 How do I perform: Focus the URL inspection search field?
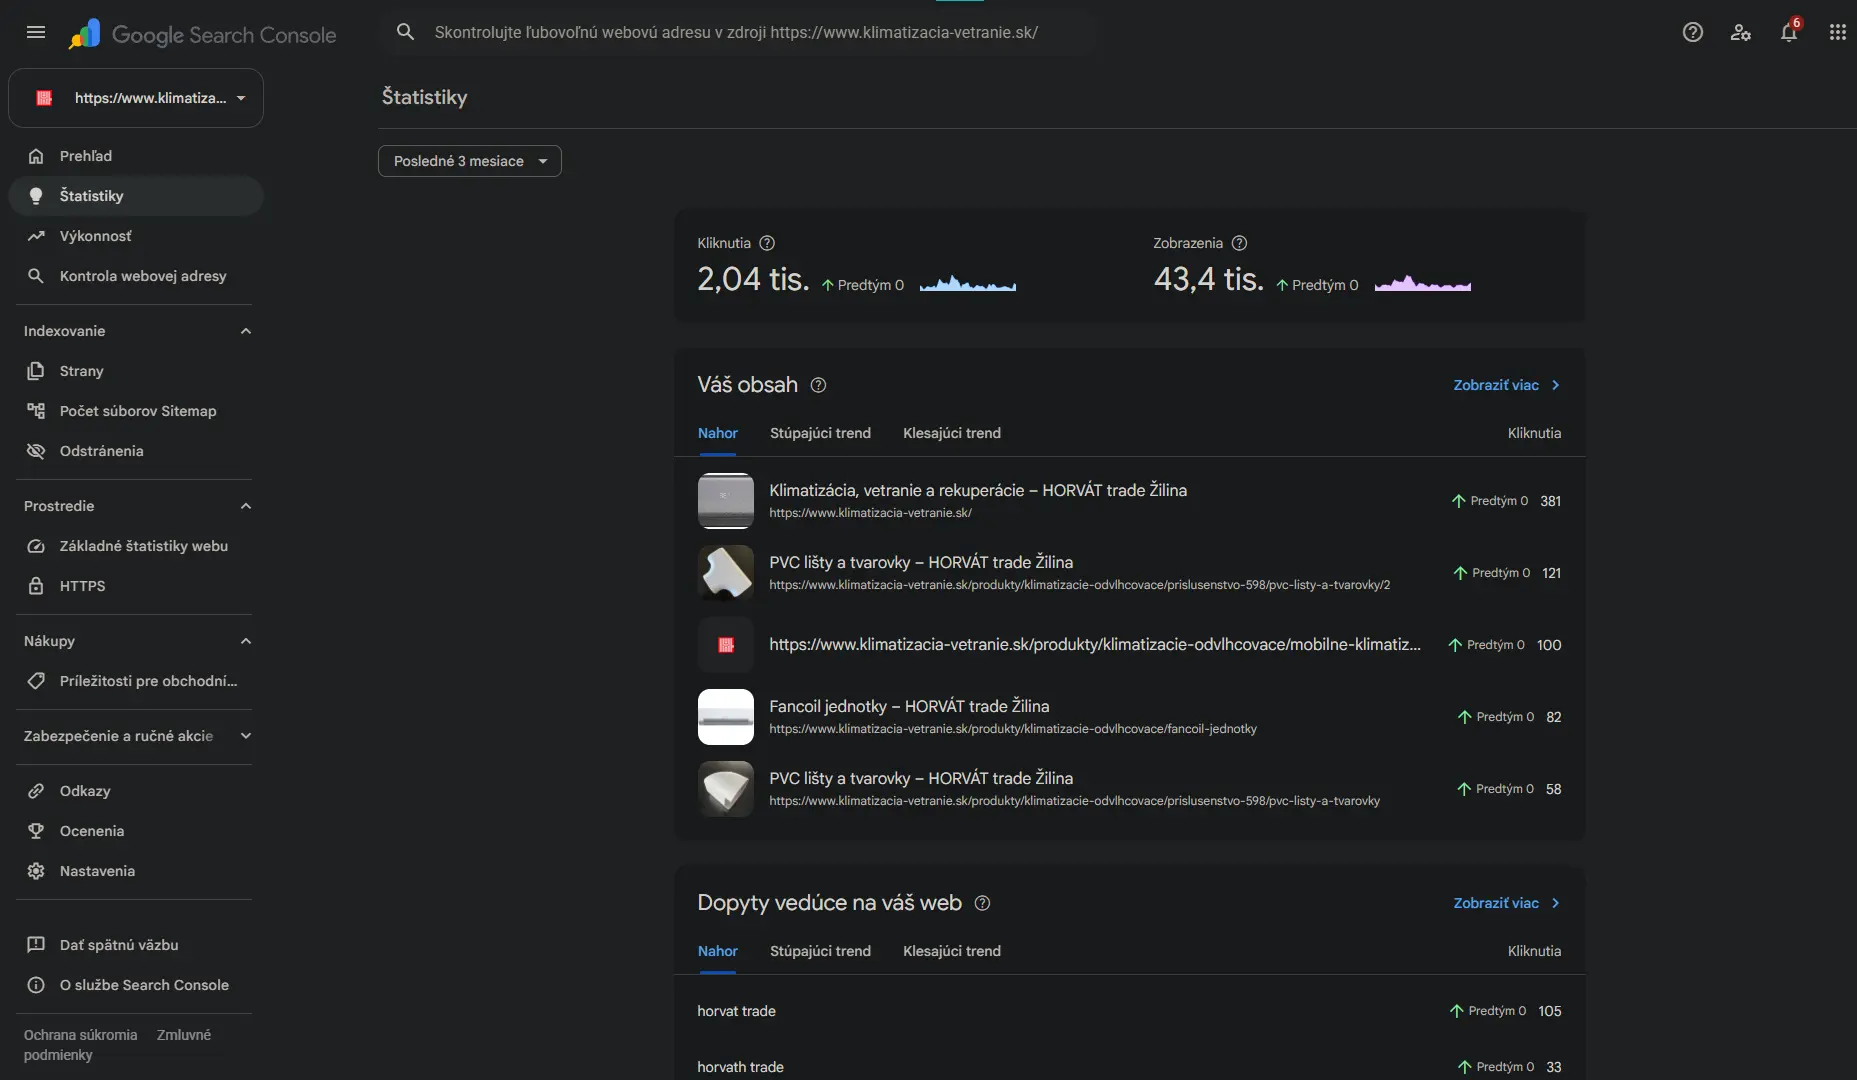(x=736, y=32)
